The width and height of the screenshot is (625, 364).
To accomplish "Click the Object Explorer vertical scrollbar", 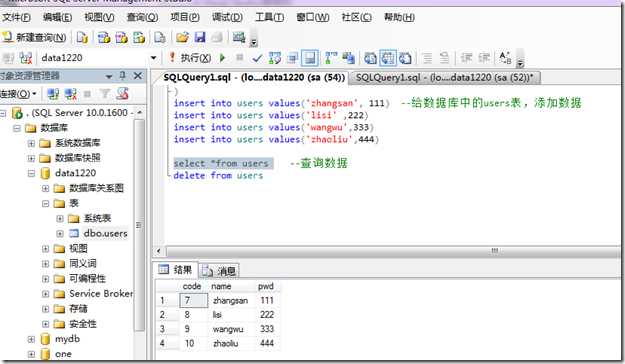I will 139,225.
